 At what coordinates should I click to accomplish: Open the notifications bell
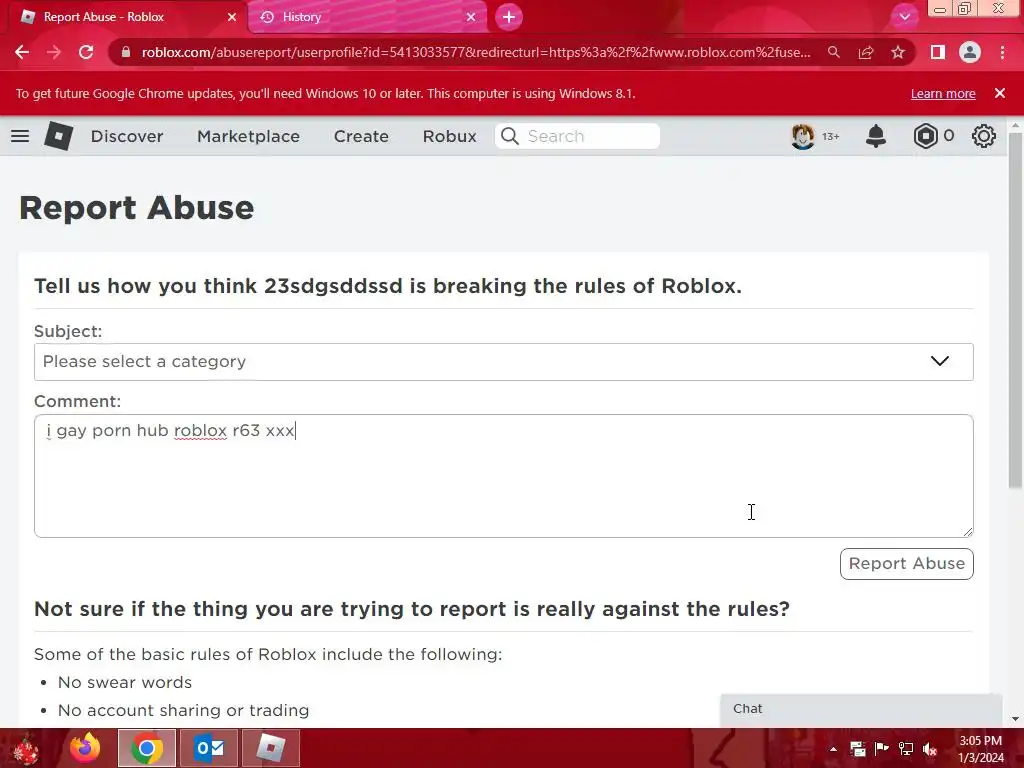click(x=876, y=136)
